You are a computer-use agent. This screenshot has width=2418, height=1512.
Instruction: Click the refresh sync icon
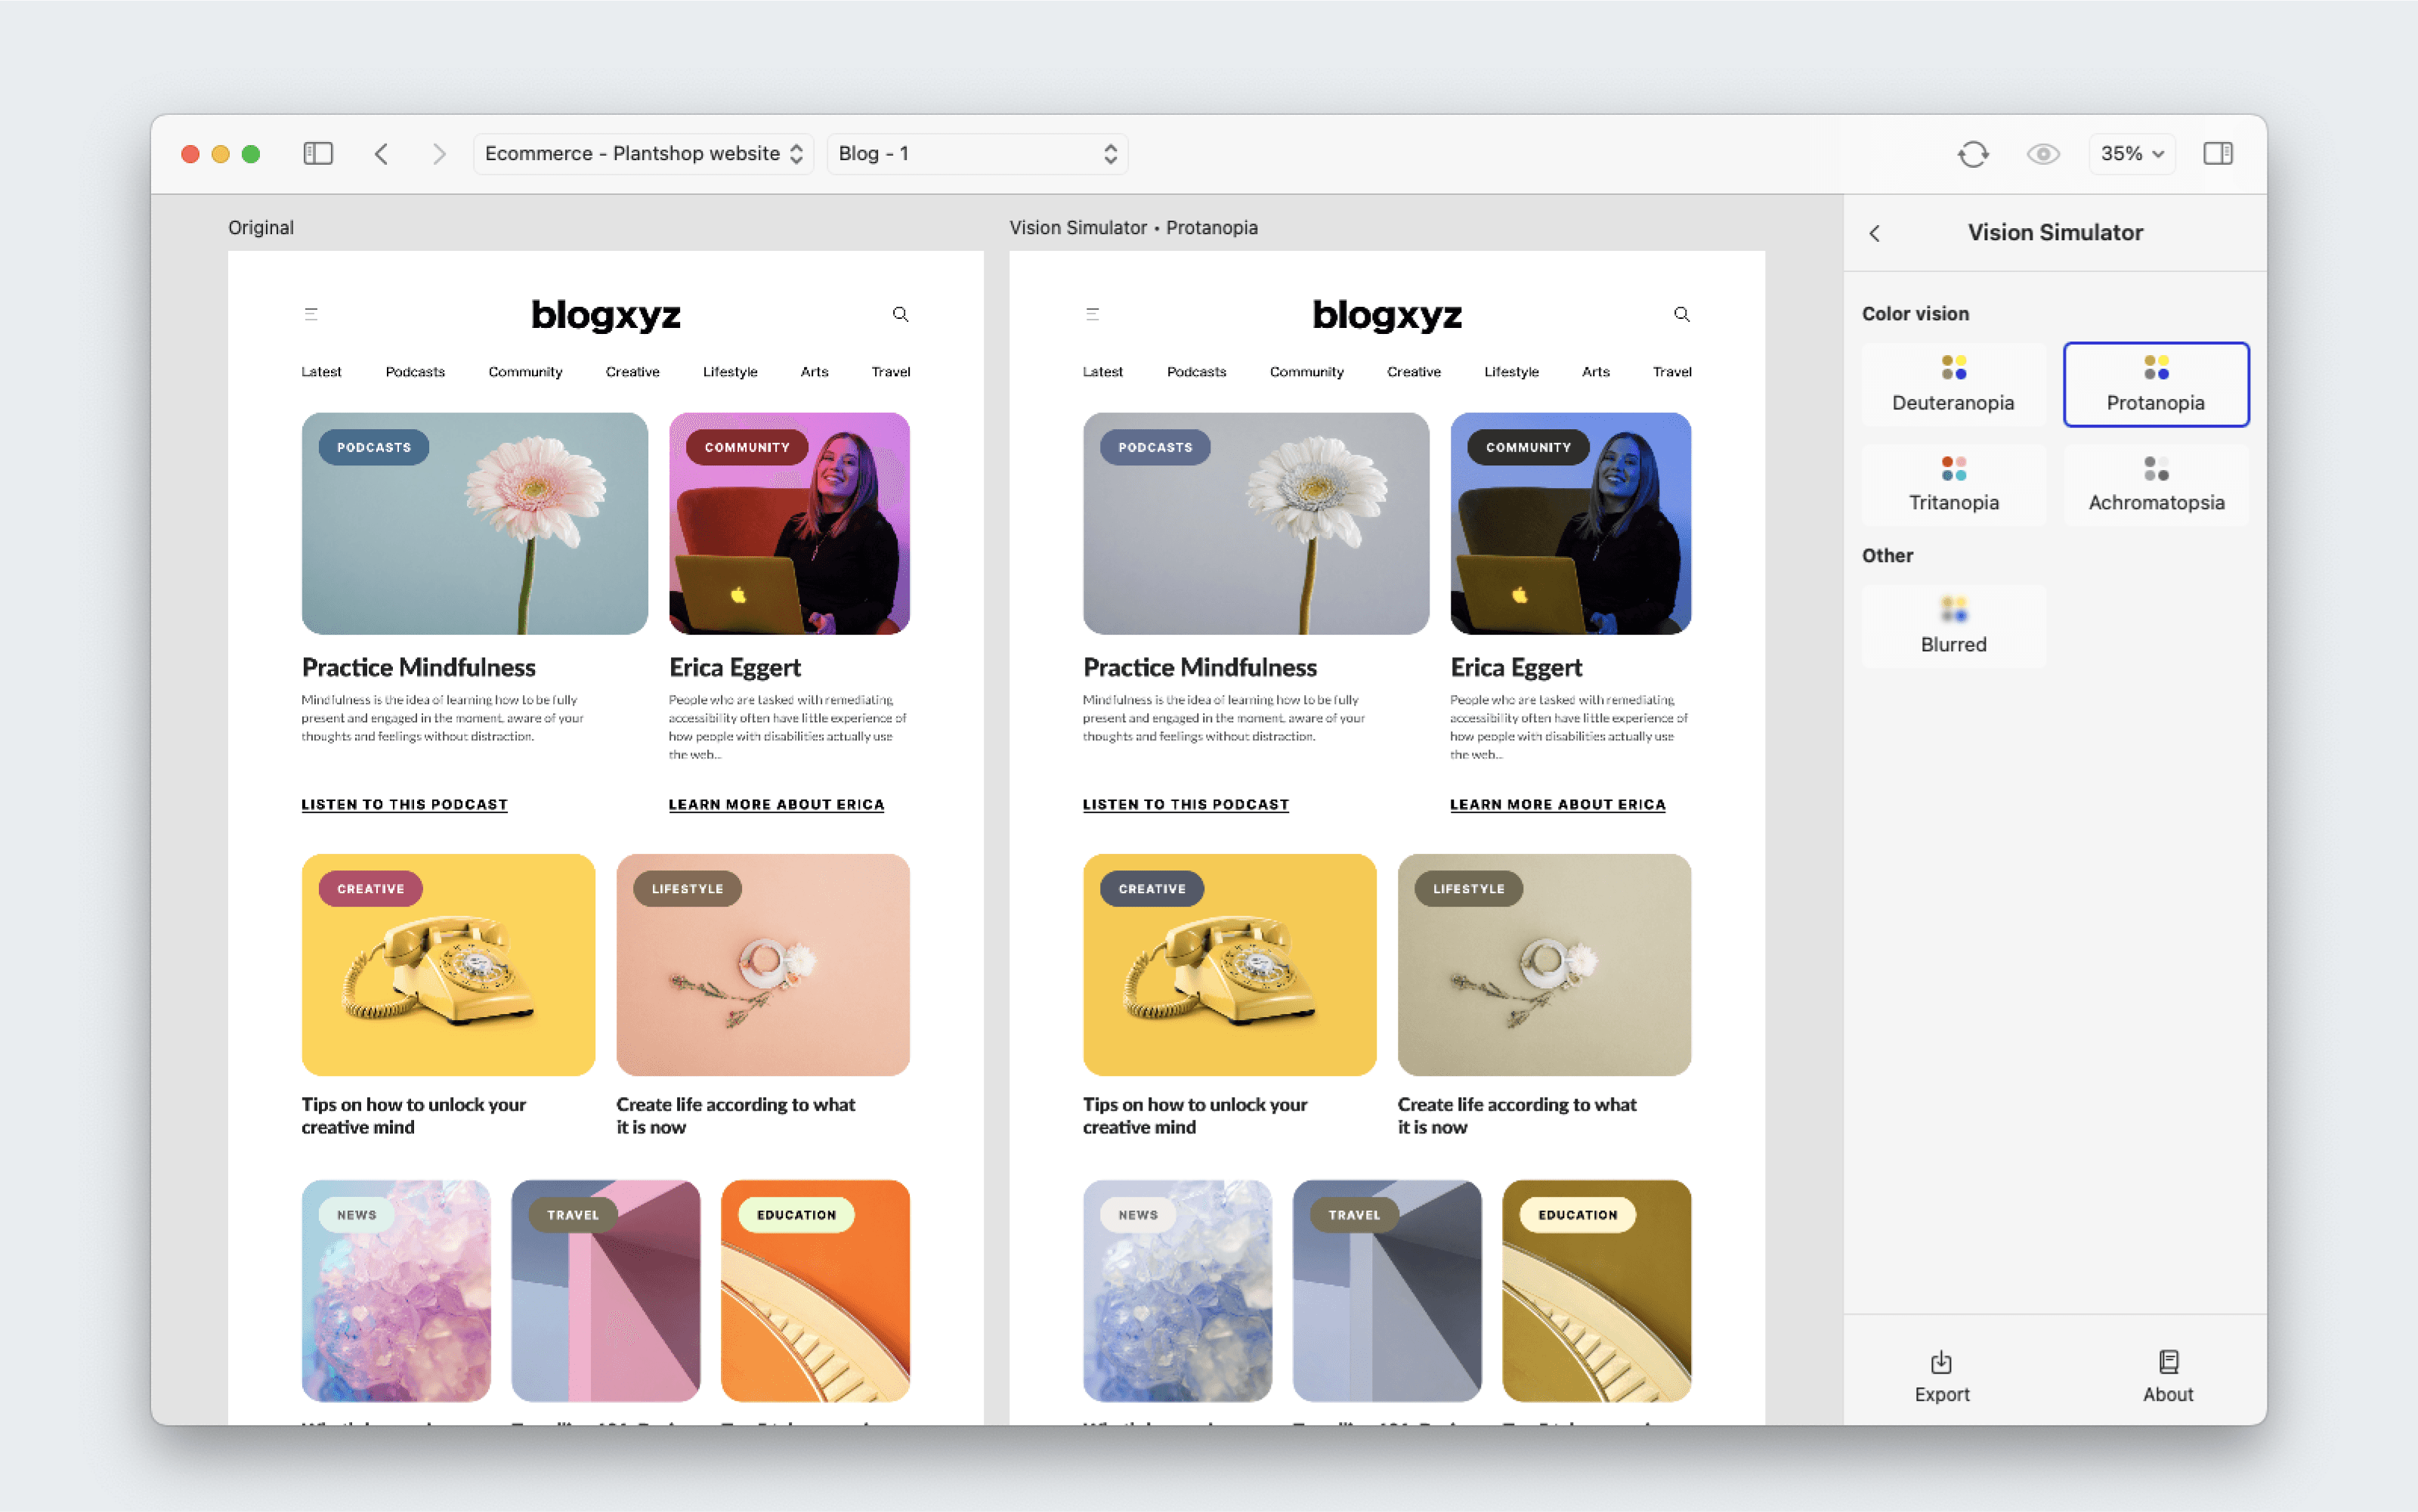[1972, 153]
